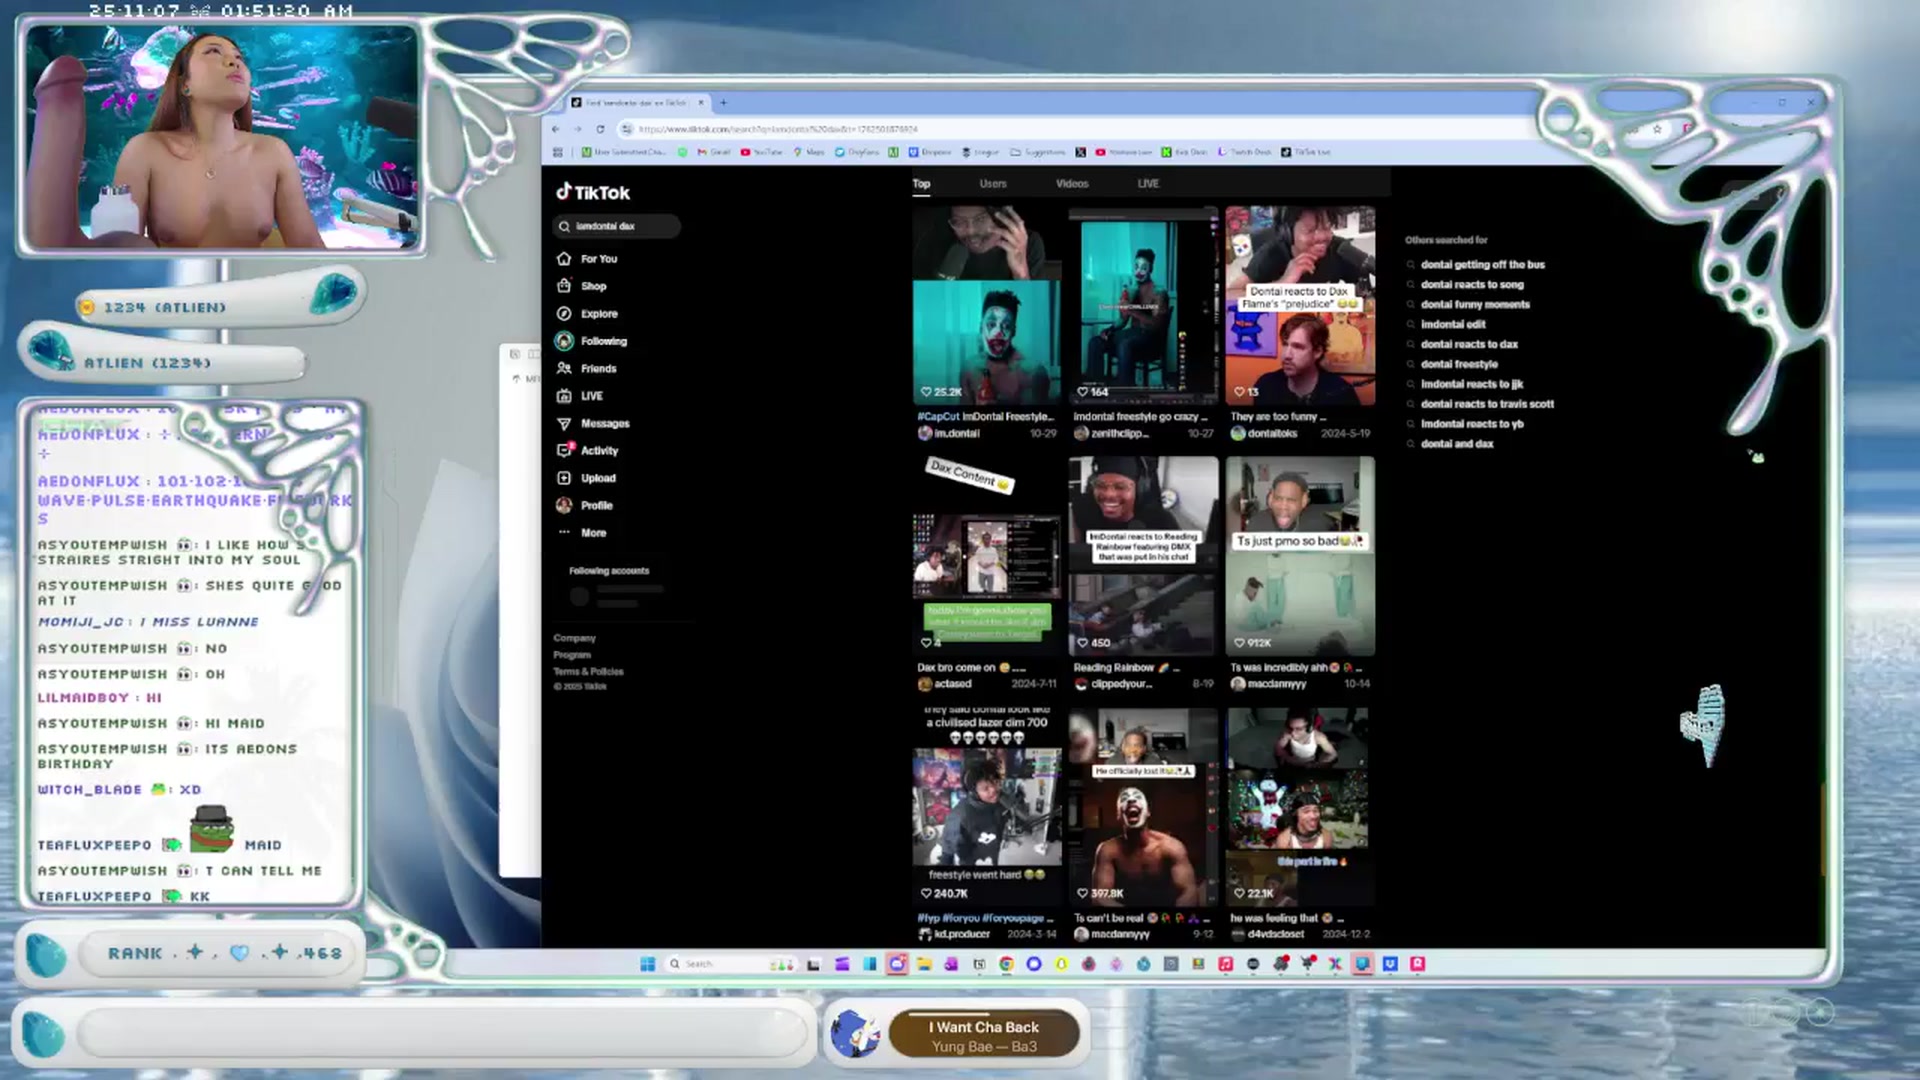Switch to the Videos results tab
Screen dimensions: 1920x1080
(1072, 184)
